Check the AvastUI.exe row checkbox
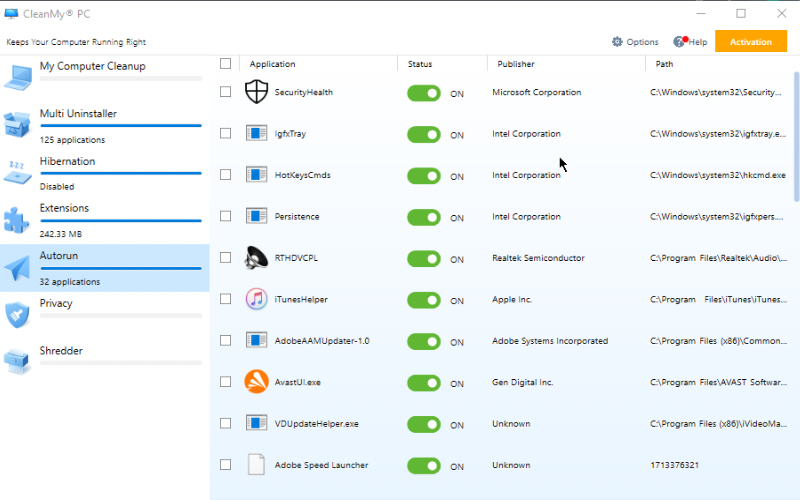800x500 pixels. tap(226, 382)
